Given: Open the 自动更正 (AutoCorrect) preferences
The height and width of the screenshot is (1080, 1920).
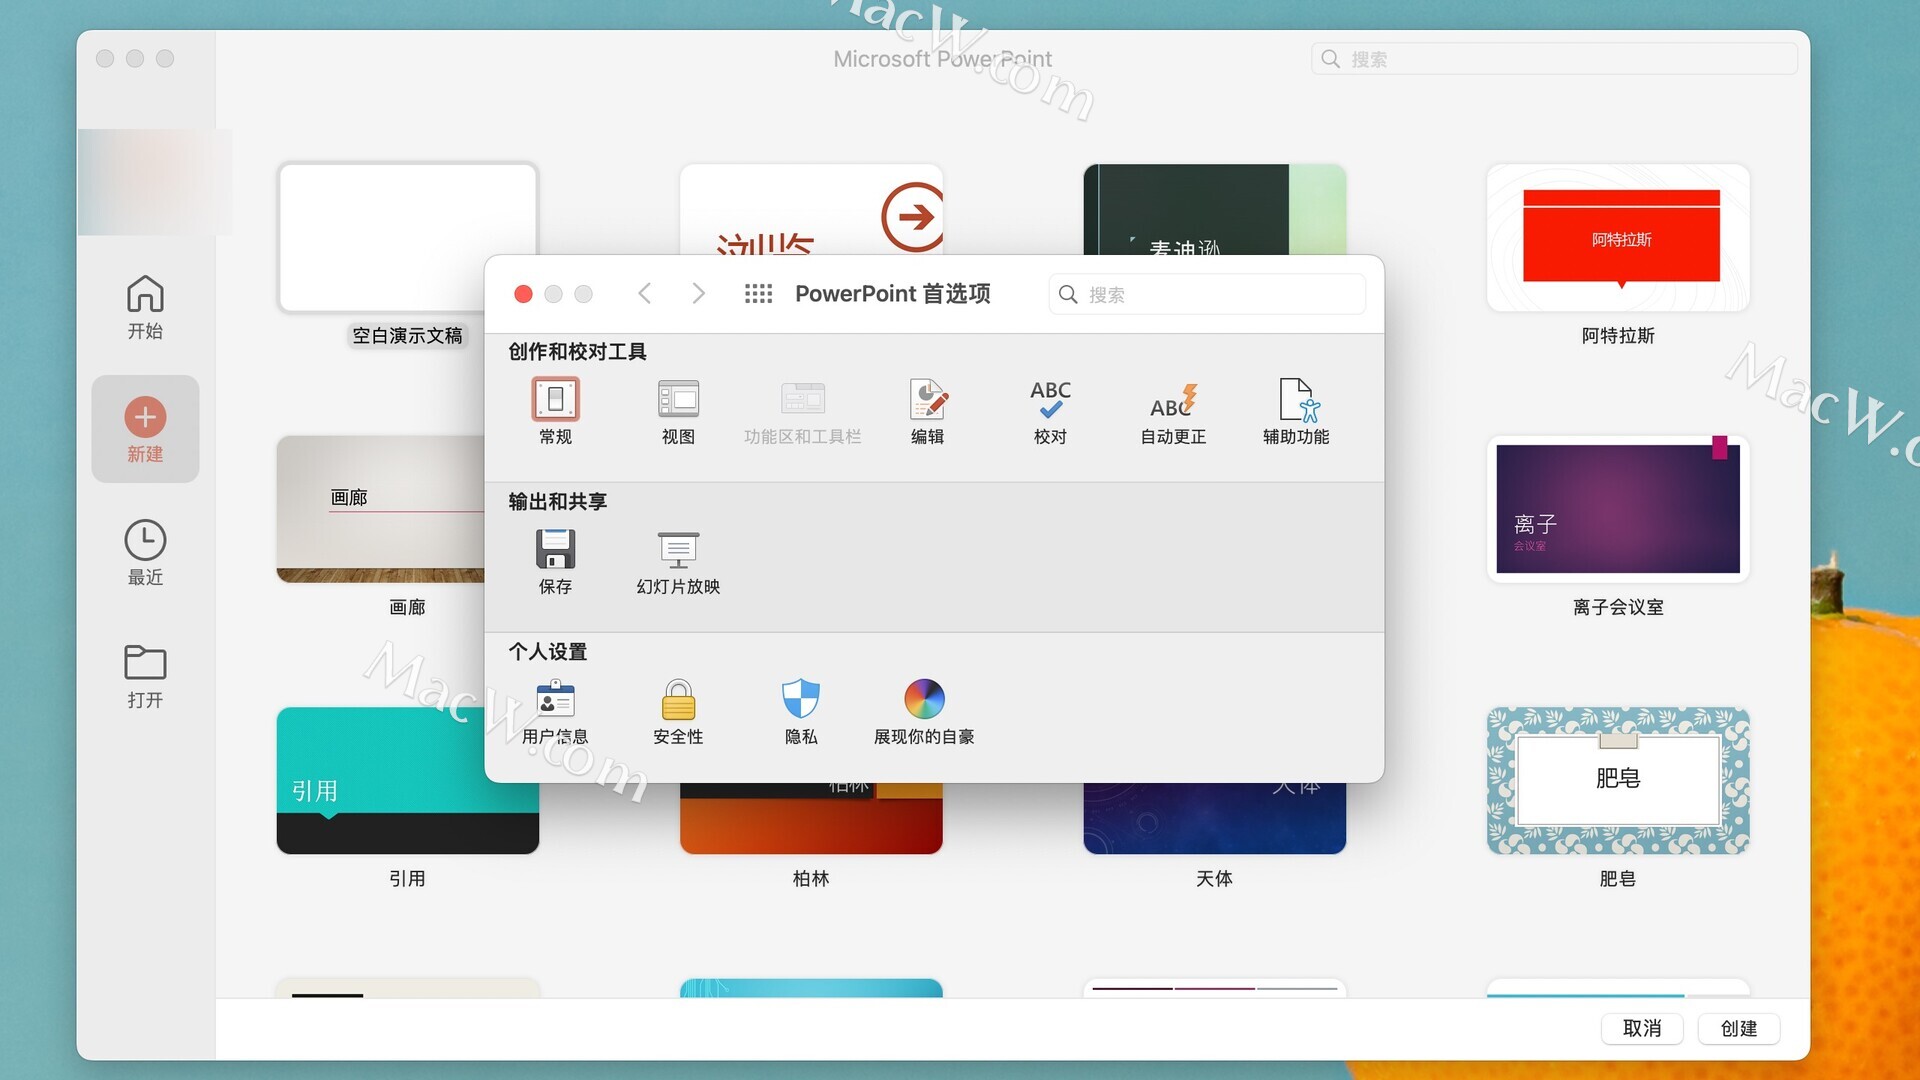Looking at the screenshot, I should point(1173,411).
